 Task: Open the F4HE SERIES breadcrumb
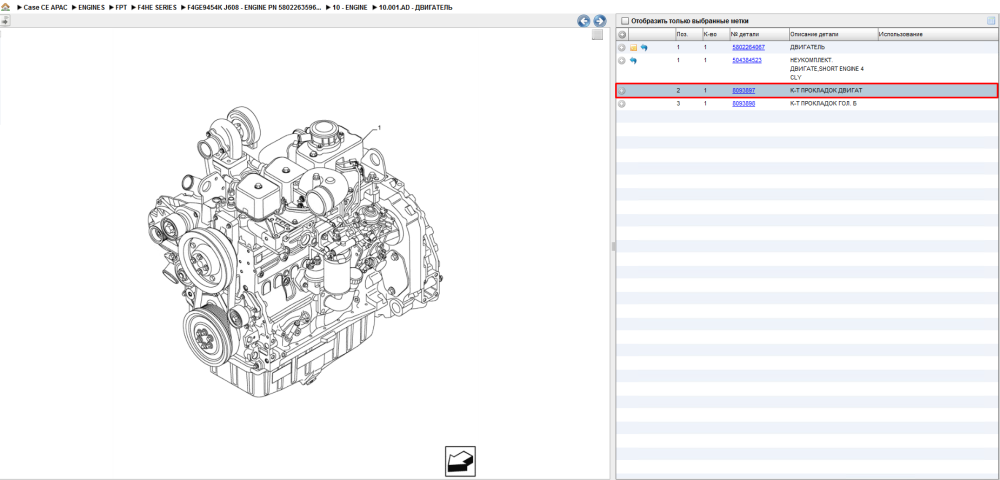point(157,8)
